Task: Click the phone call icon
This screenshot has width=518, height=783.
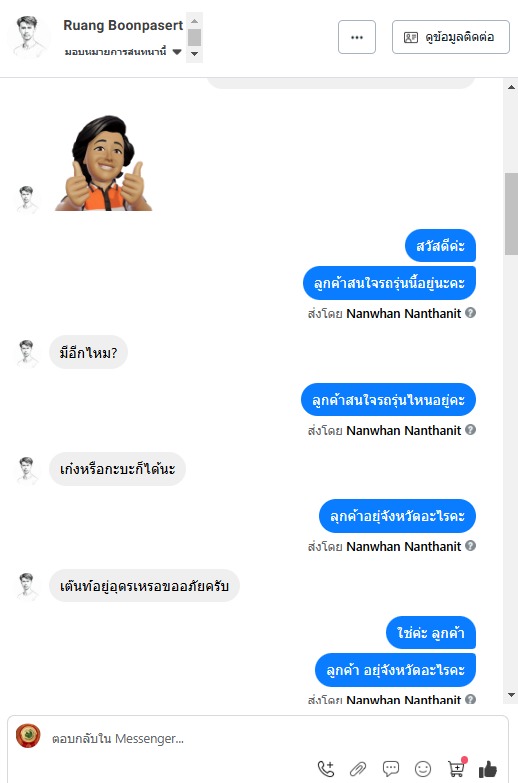Action: pyautogui.click(x=326, y=769)
